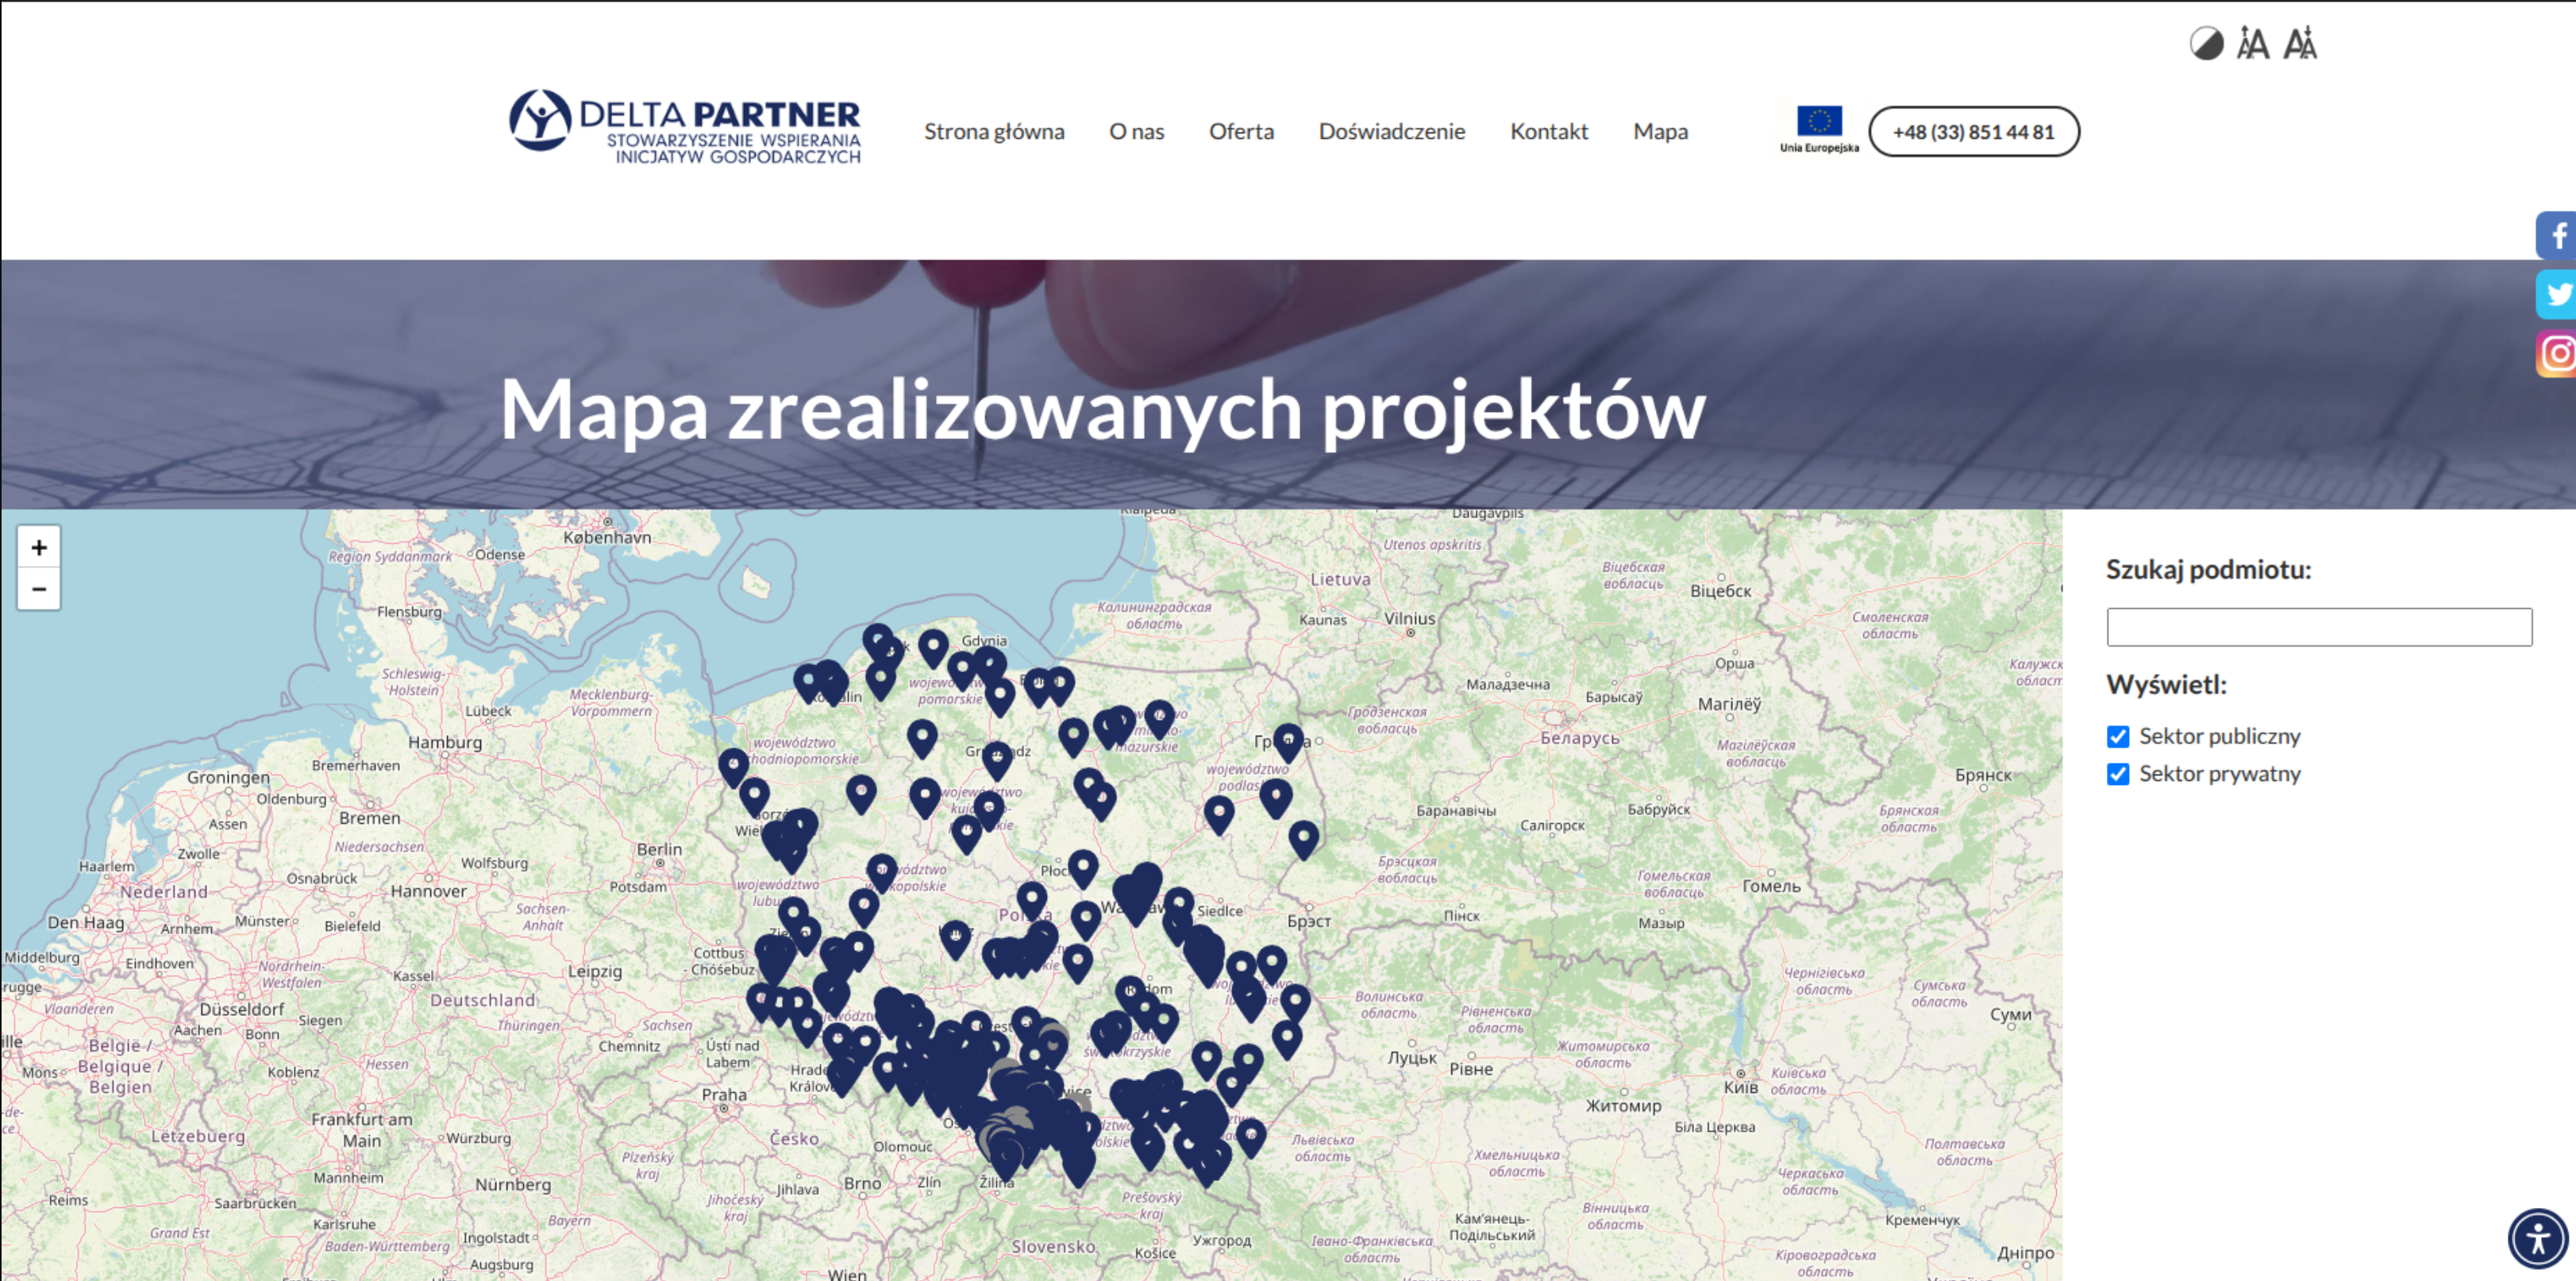This screenshot has height=1281, width=2576.
Task: Click the decrease font size icon
Action: (2303, 44)
